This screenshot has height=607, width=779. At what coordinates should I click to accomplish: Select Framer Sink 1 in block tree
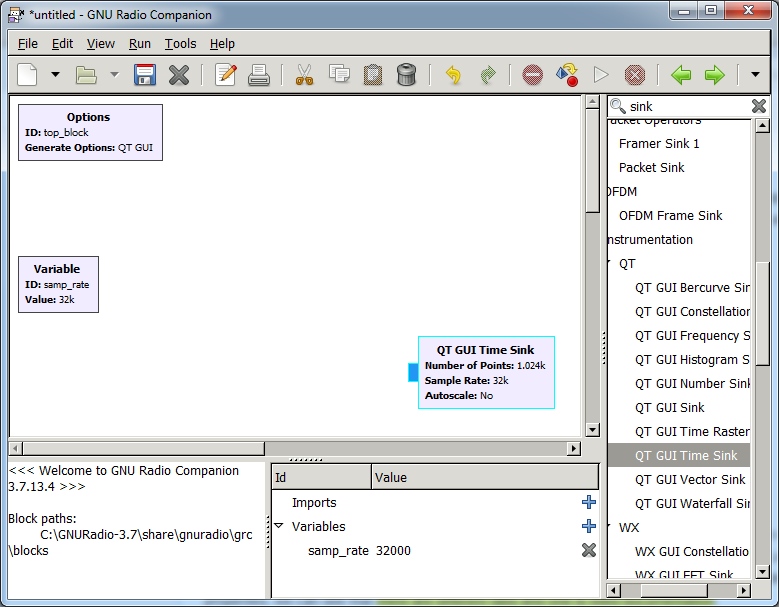point(659,144)
